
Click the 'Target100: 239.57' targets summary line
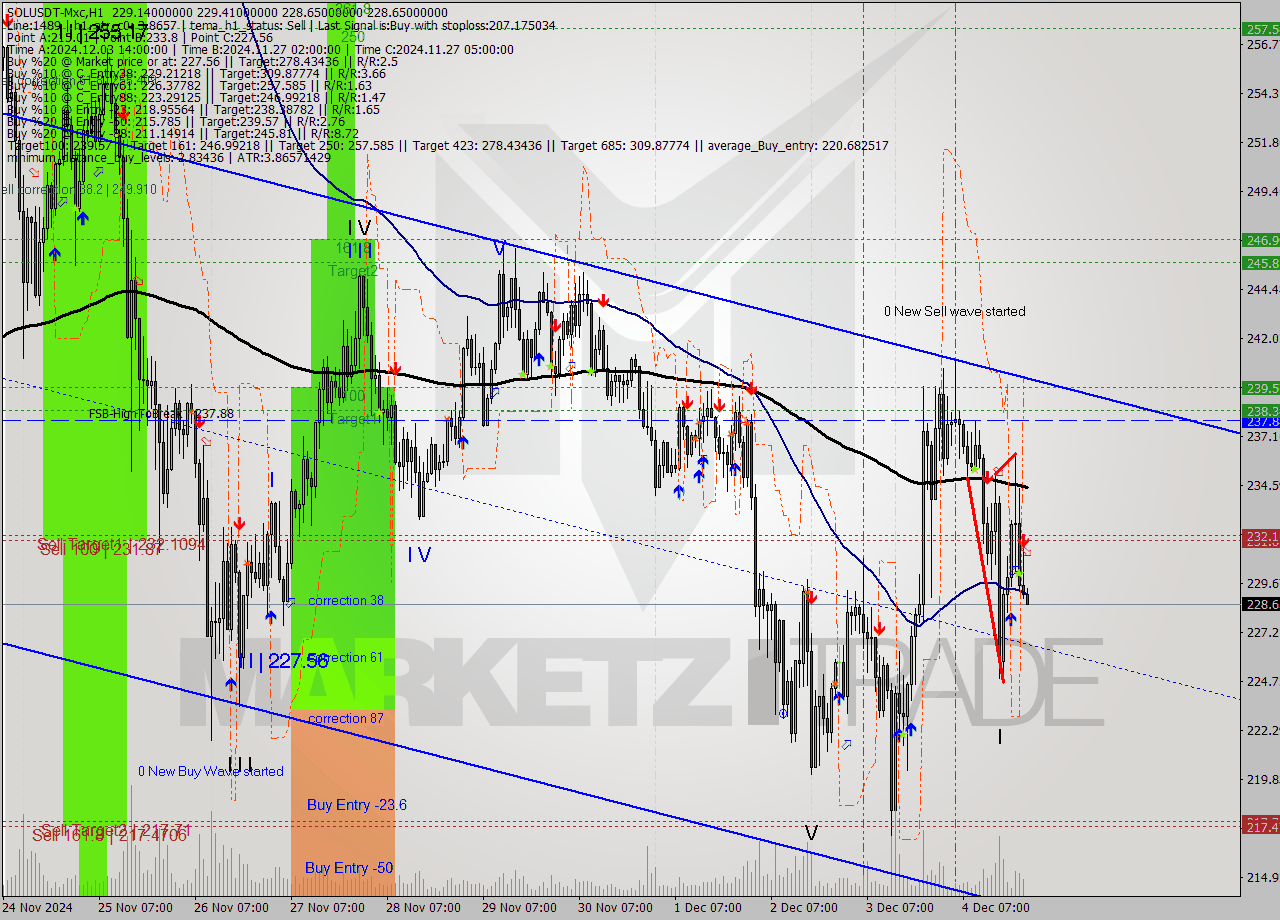tap(447, 146)
